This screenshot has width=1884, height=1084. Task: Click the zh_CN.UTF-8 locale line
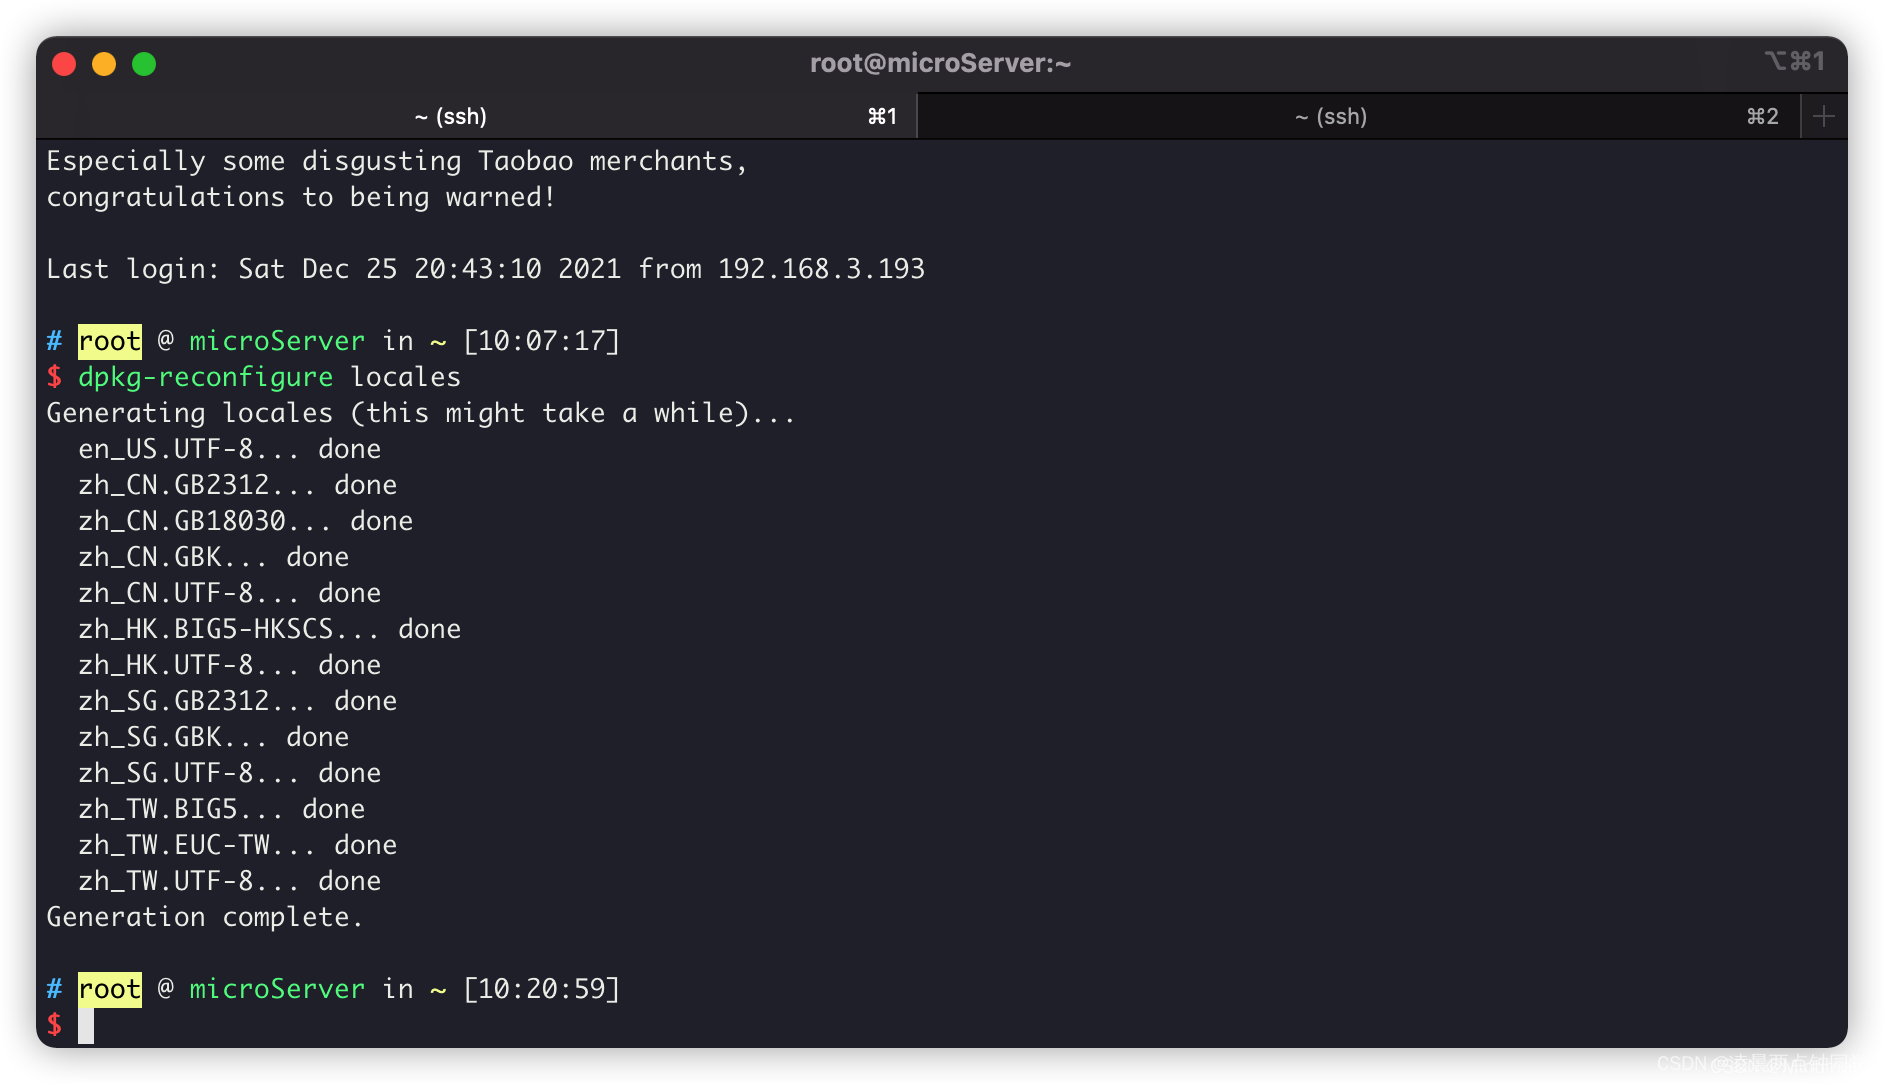click(230, 593)
